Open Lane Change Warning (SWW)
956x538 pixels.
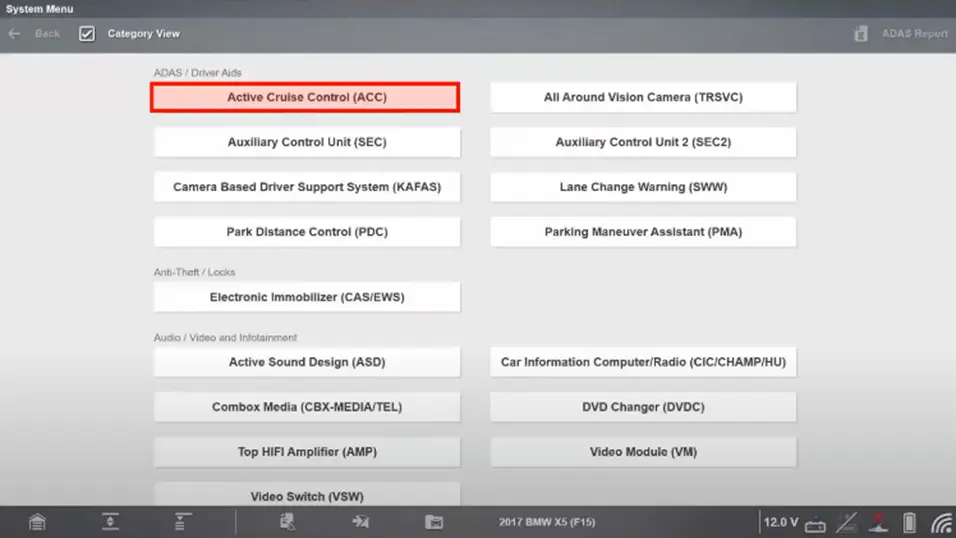coord(643,187)
